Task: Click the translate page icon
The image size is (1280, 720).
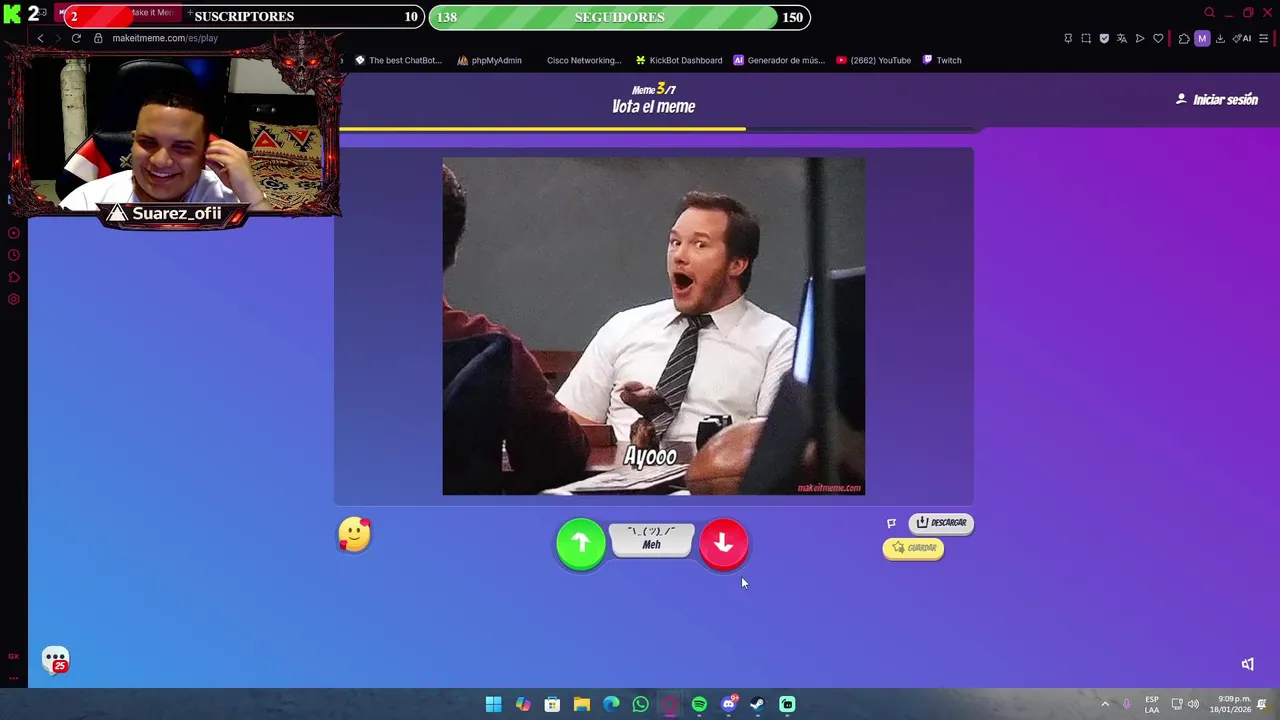Action: 1122,38
